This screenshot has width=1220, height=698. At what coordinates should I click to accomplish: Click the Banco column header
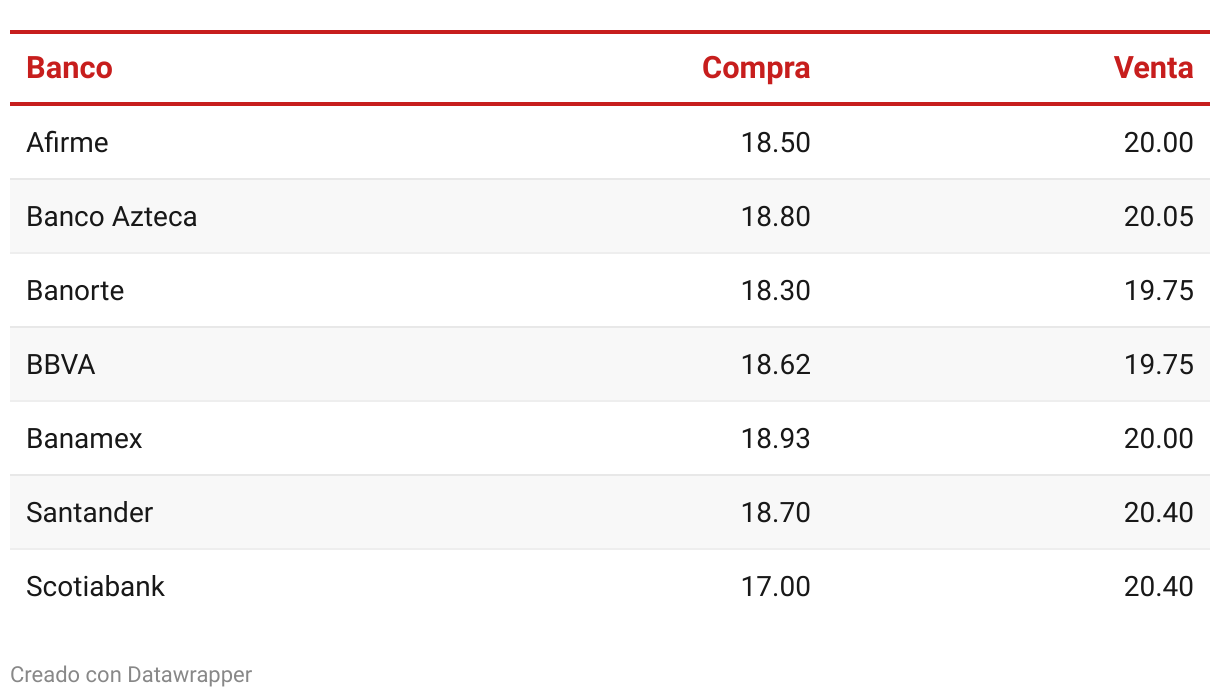click(x=69, y=68)
